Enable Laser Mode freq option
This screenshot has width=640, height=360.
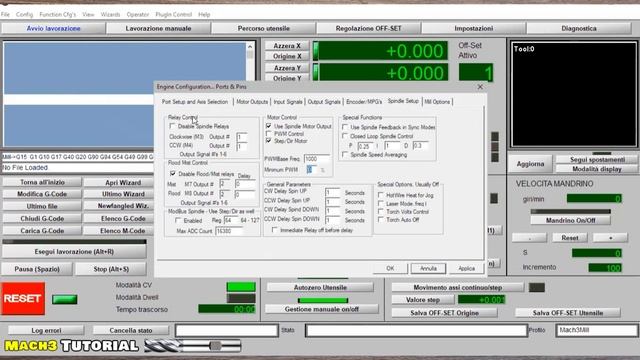[x=381, y=203]
